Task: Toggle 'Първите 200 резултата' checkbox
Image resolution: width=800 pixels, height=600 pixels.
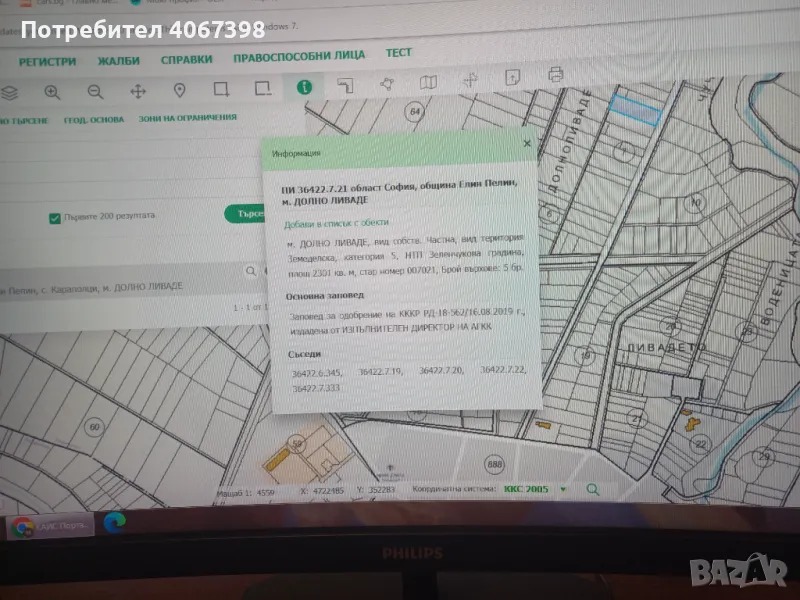Action: (x=55, y=218)
